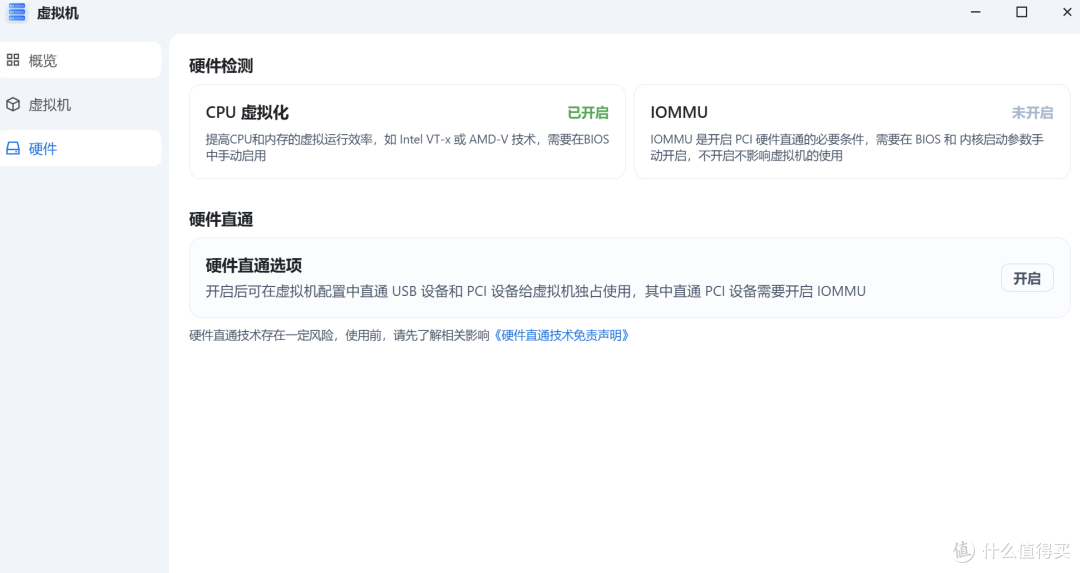This screenshot has width=1080, height=573.
Task: Open the 概览 sidebar tab
Action: [x=81, y=60]
